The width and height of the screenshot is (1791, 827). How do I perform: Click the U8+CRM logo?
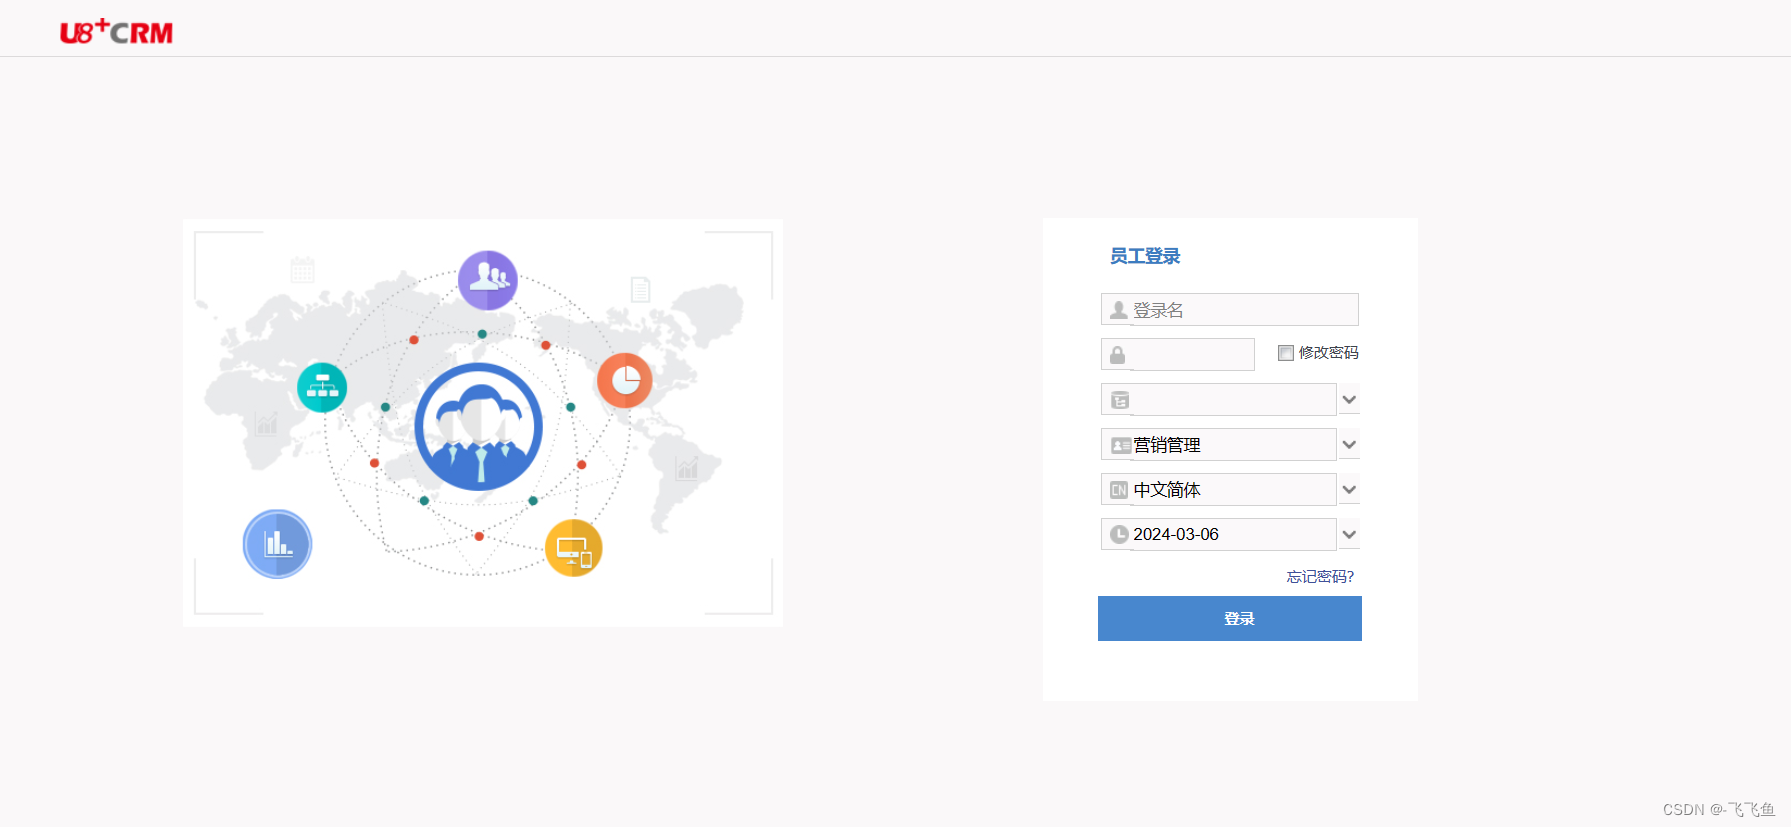[x=116, y=32]
